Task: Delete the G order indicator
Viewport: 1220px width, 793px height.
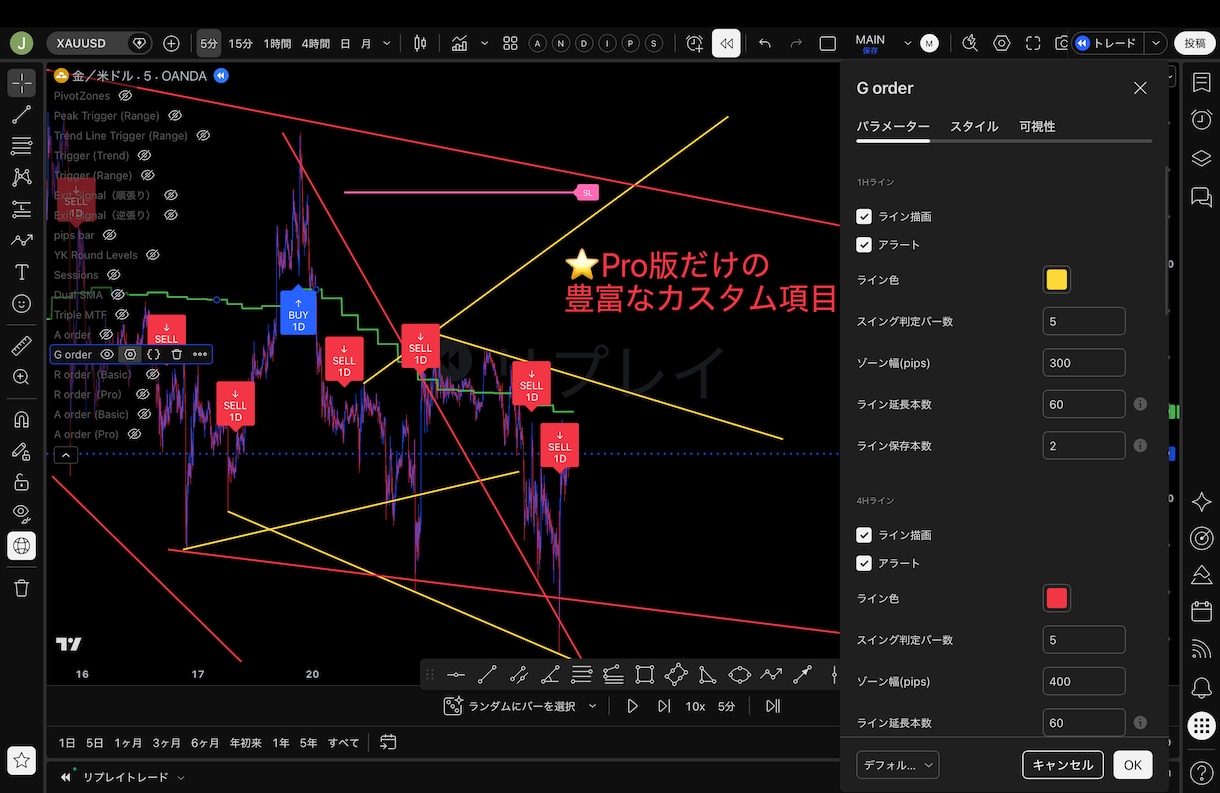Action: pyautogui.click(x=176, y=354)
